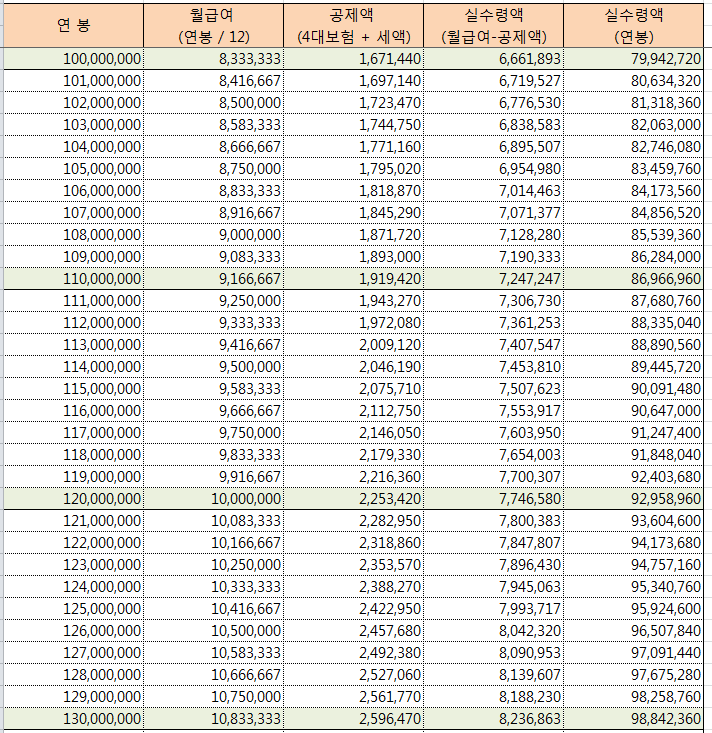This screenshot has height=733, width=712.
Task: Select salary cell 113,000,000
Action: tap(73, 345)
